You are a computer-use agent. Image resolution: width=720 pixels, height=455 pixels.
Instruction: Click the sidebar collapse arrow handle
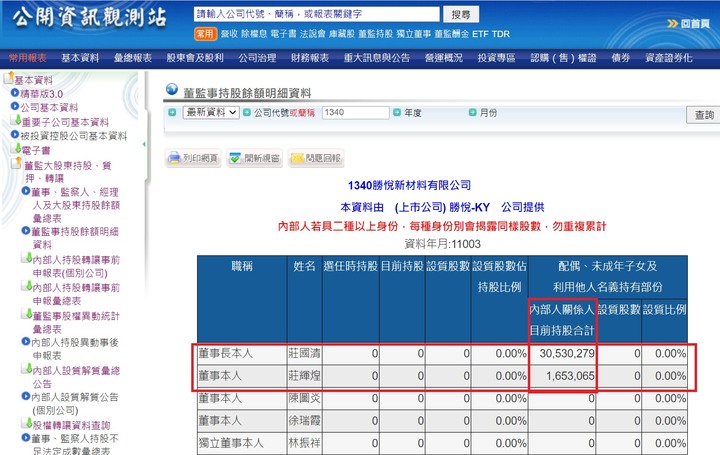tap(144, 144)
